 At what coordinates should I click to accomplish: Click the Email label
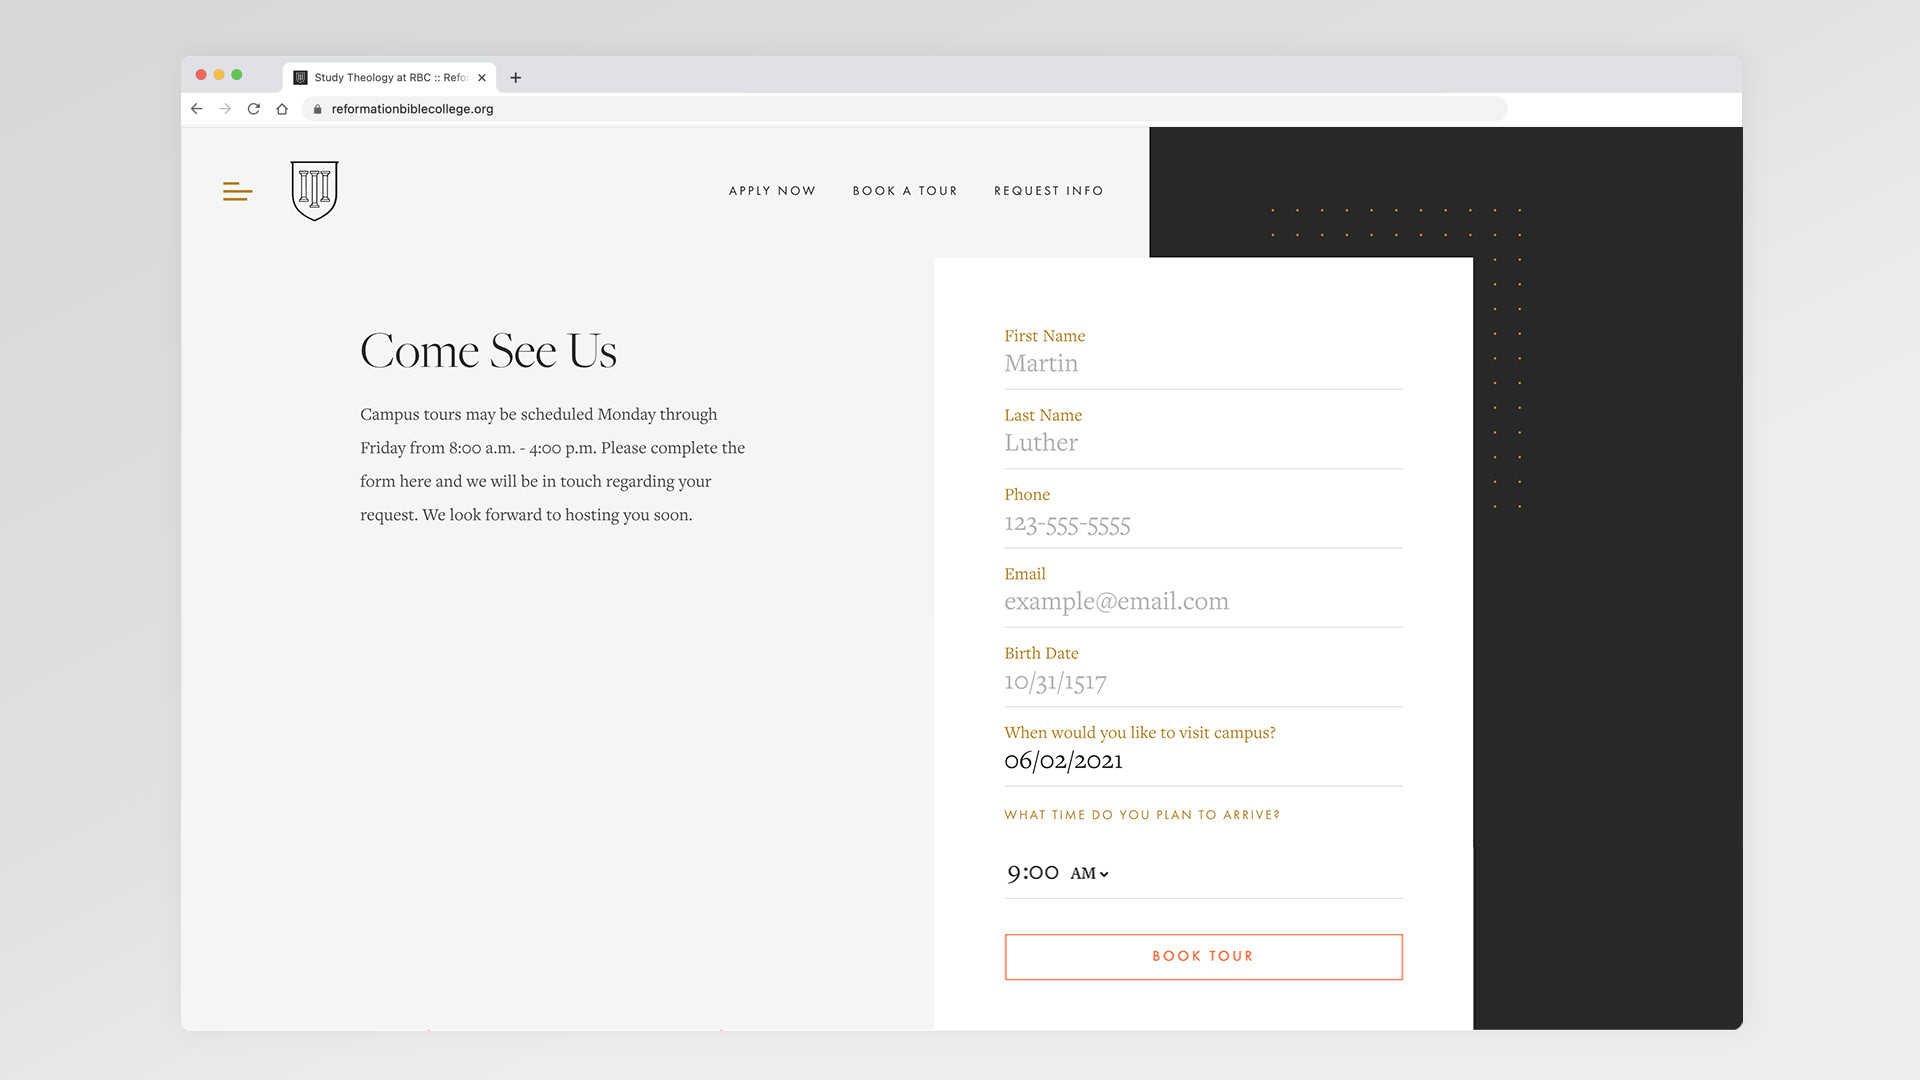coord(1025,574)
